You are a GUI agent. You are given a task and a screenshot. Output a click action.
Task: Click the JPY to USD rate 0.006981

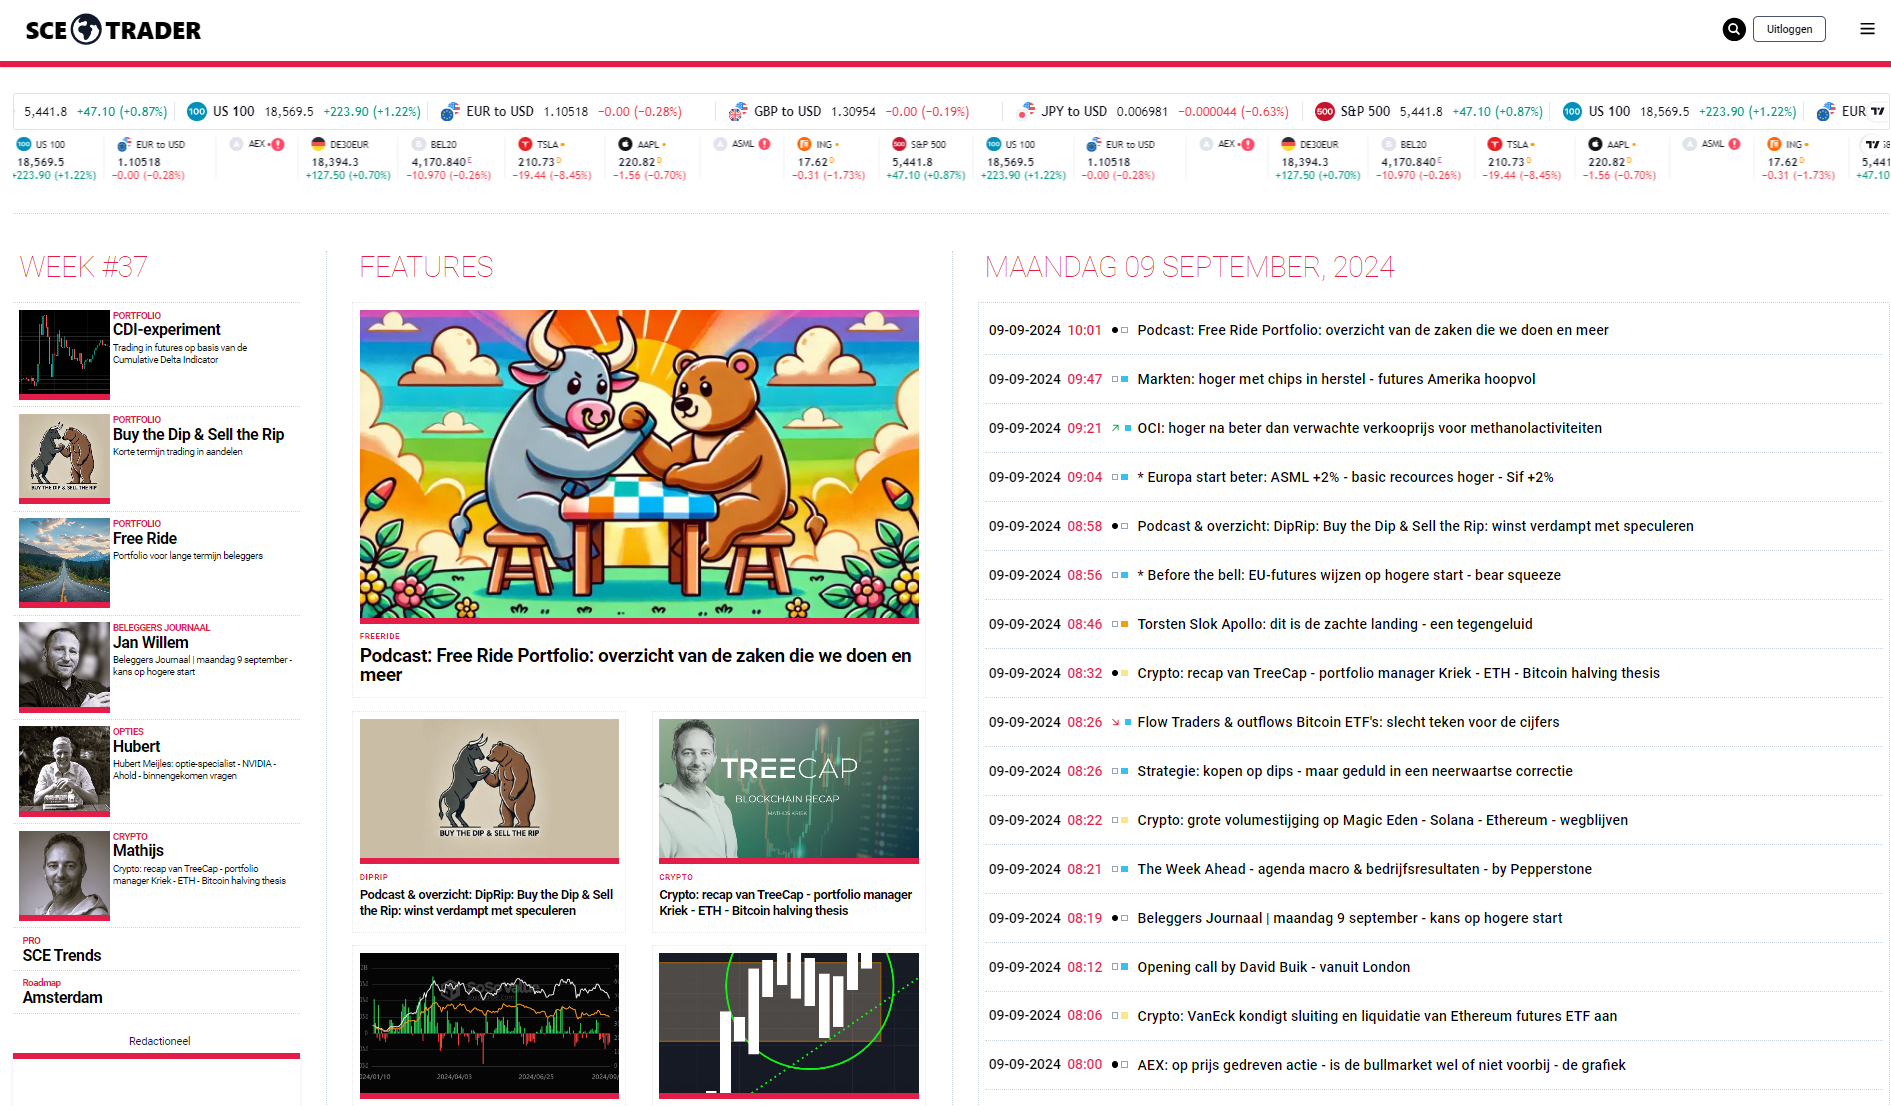[1142, 112]
